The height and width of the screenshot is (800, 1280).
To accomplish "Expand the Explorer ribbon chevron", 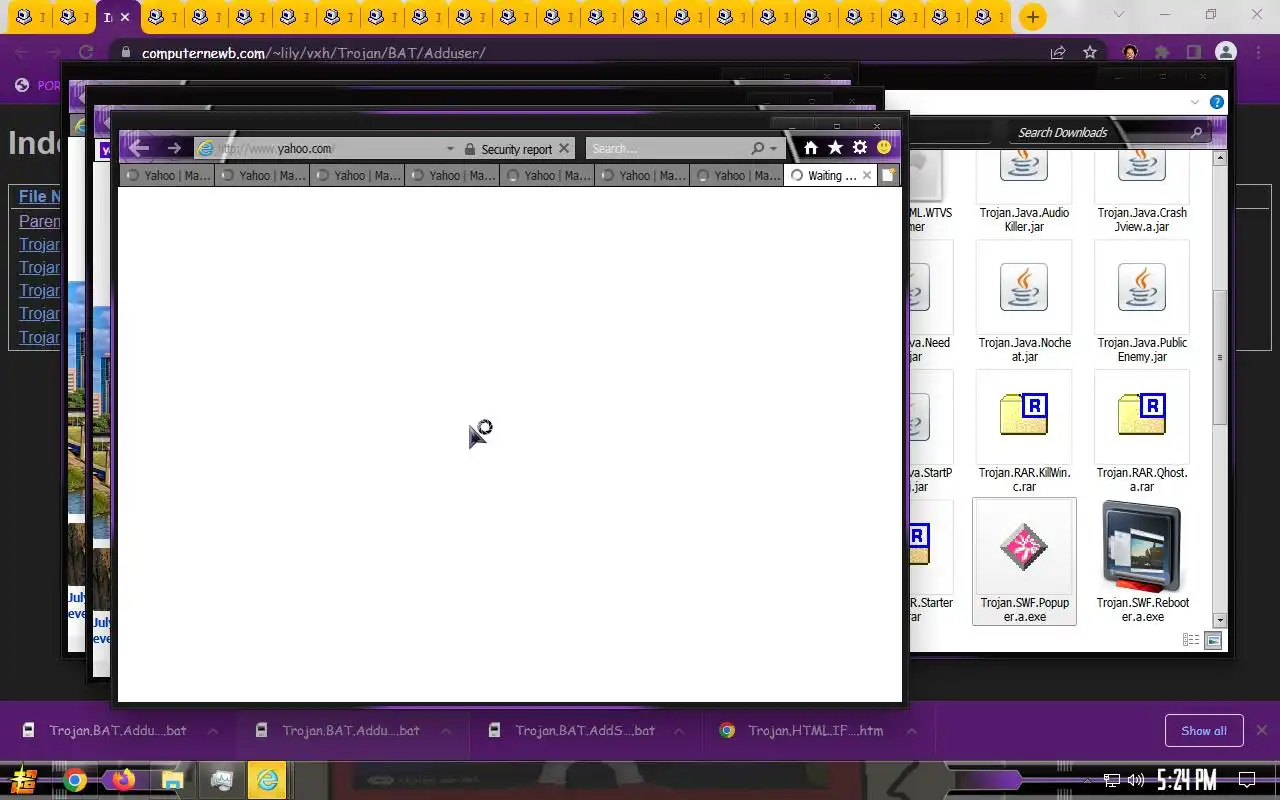I will pyautogui.click(x=1194, y=102).
